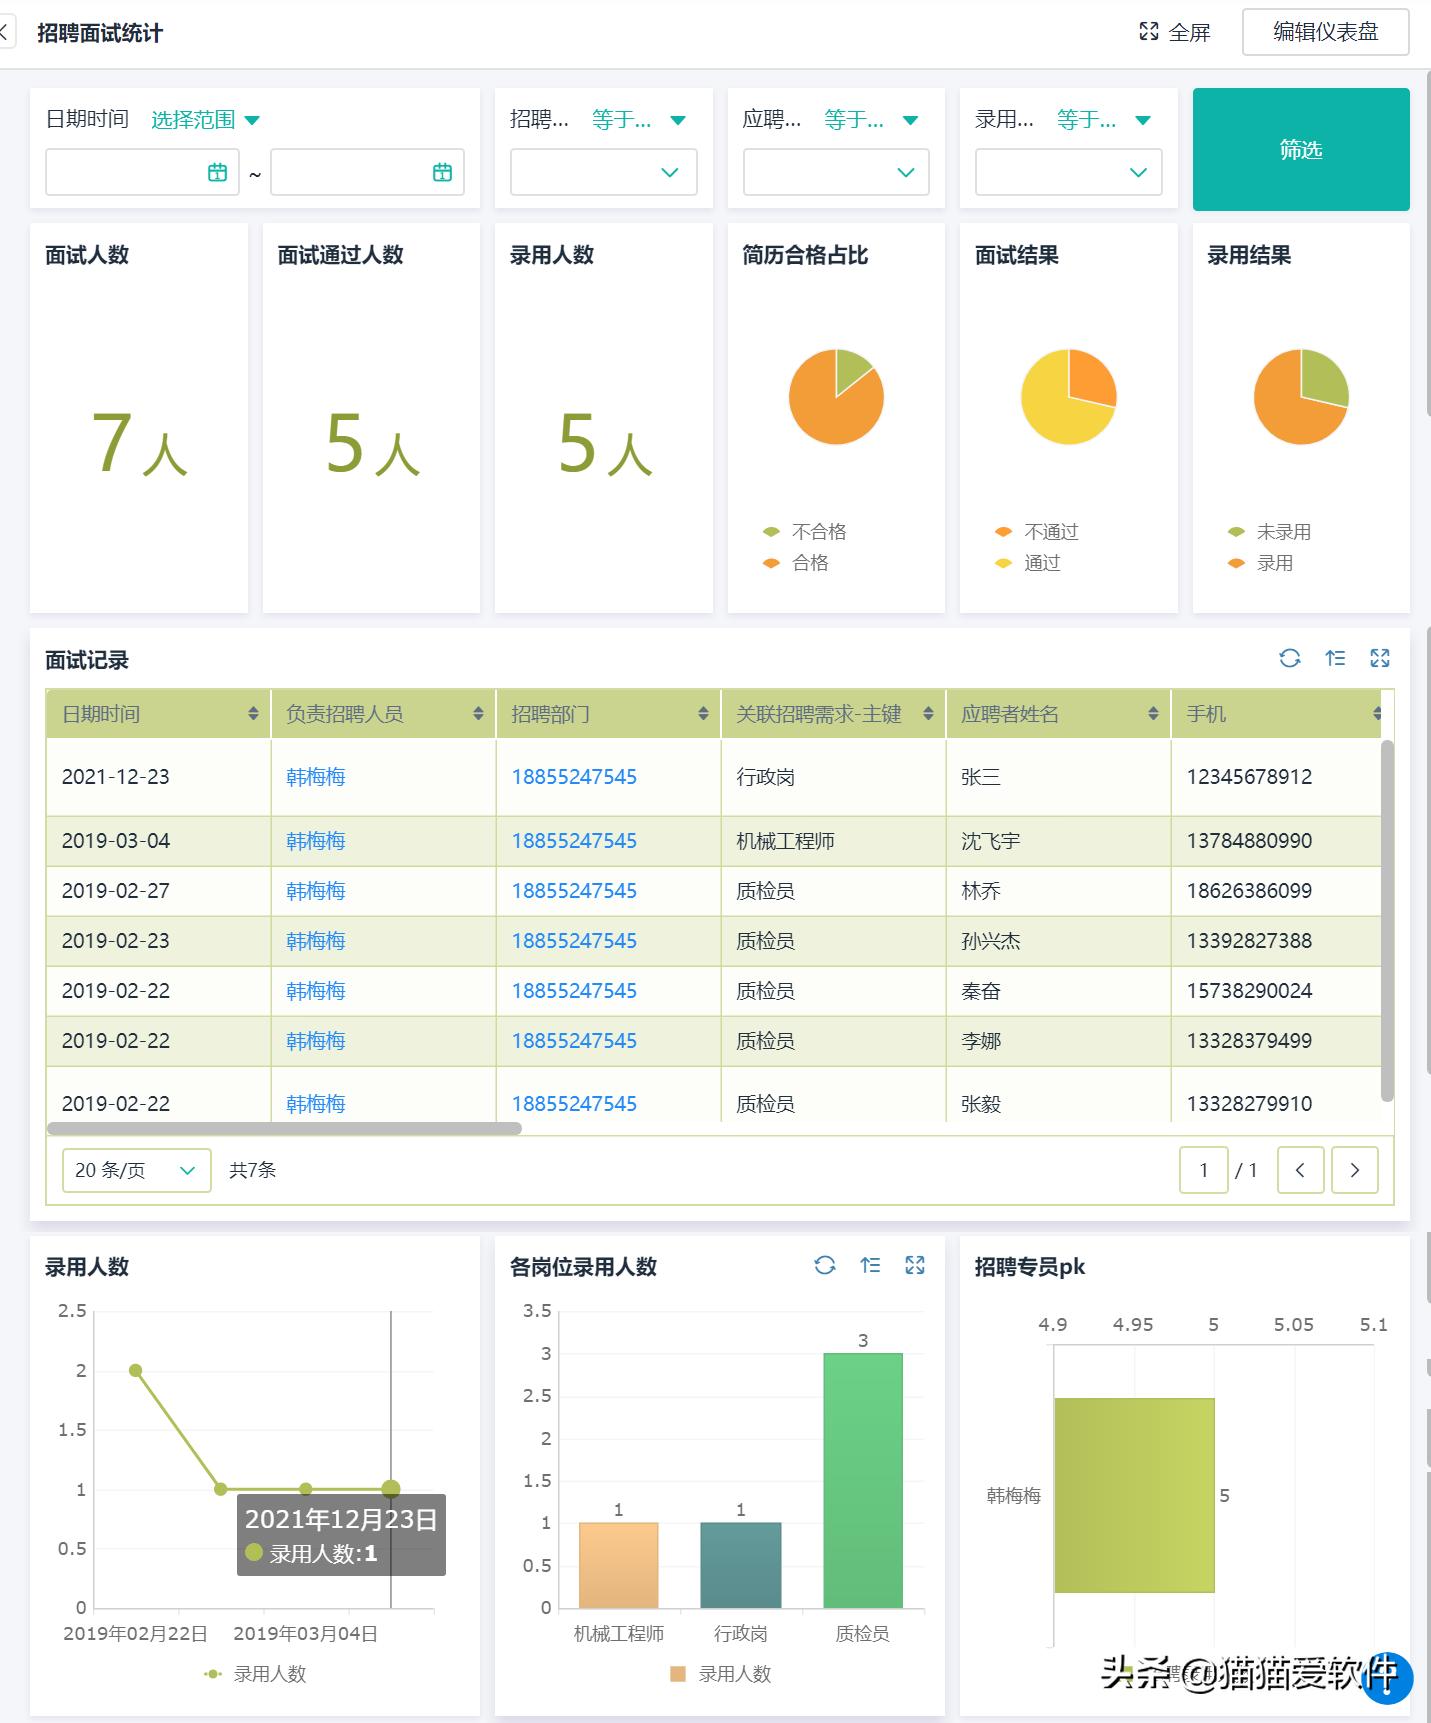Select the 机械工程师 cell in the table
Screen dimensions: 1431x1723
tap(833, 841)
